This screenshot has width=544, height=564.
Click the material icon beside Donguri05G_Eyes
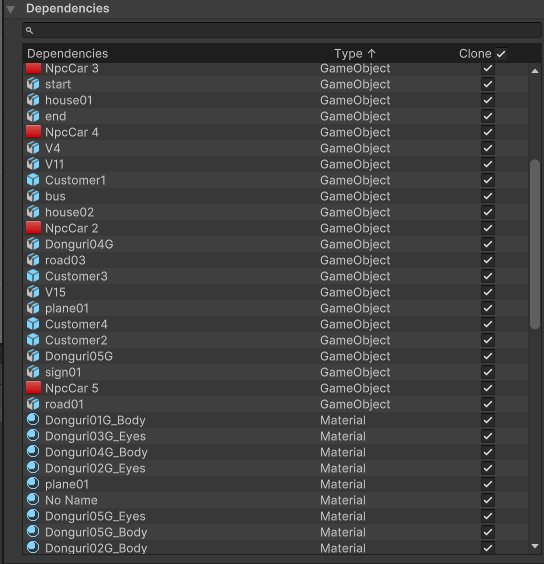click(33, 516)
